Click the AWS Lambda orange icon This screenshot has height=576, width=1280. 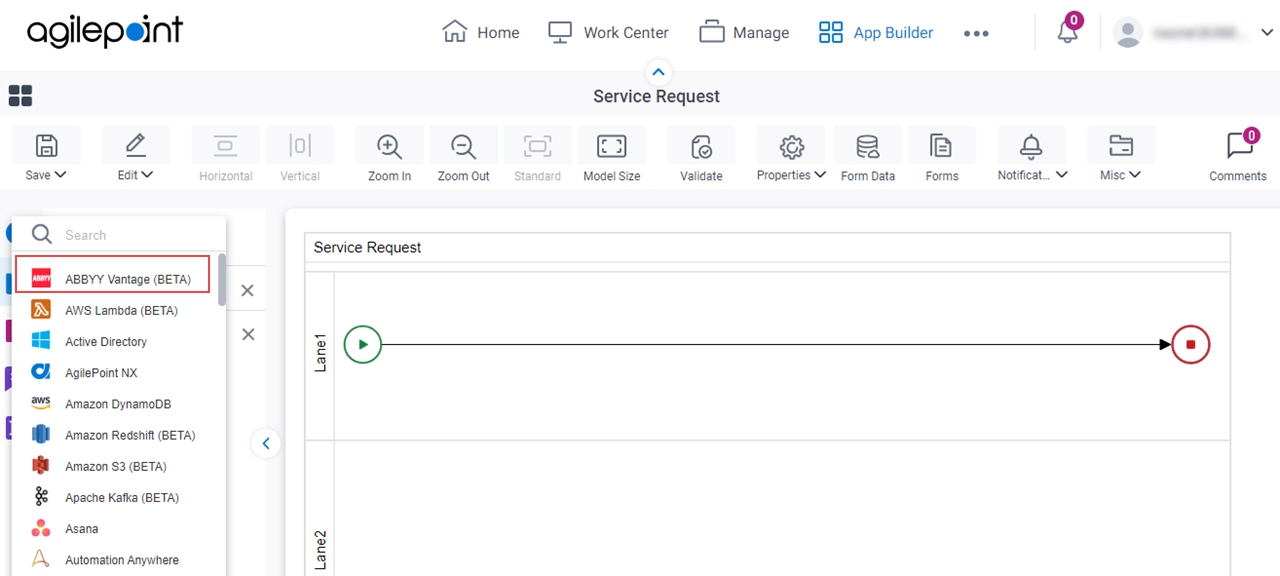(x=41, y=310)
